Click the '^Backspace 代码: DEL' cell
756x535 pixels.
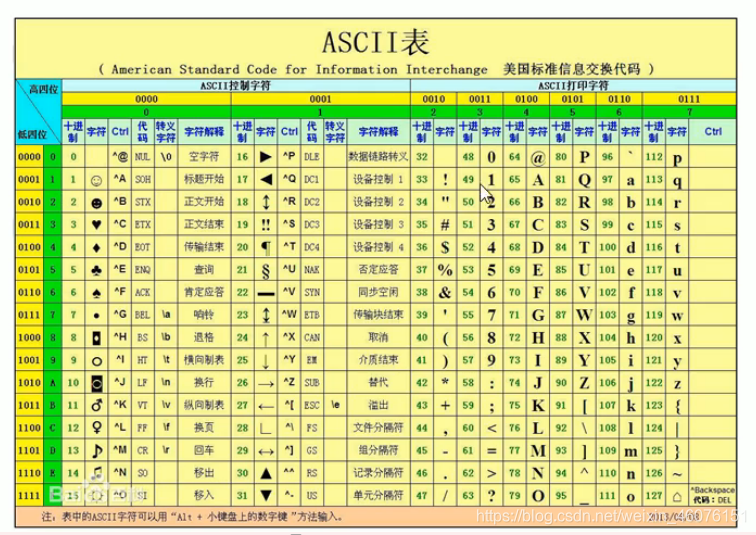click(x=713, y=495)
